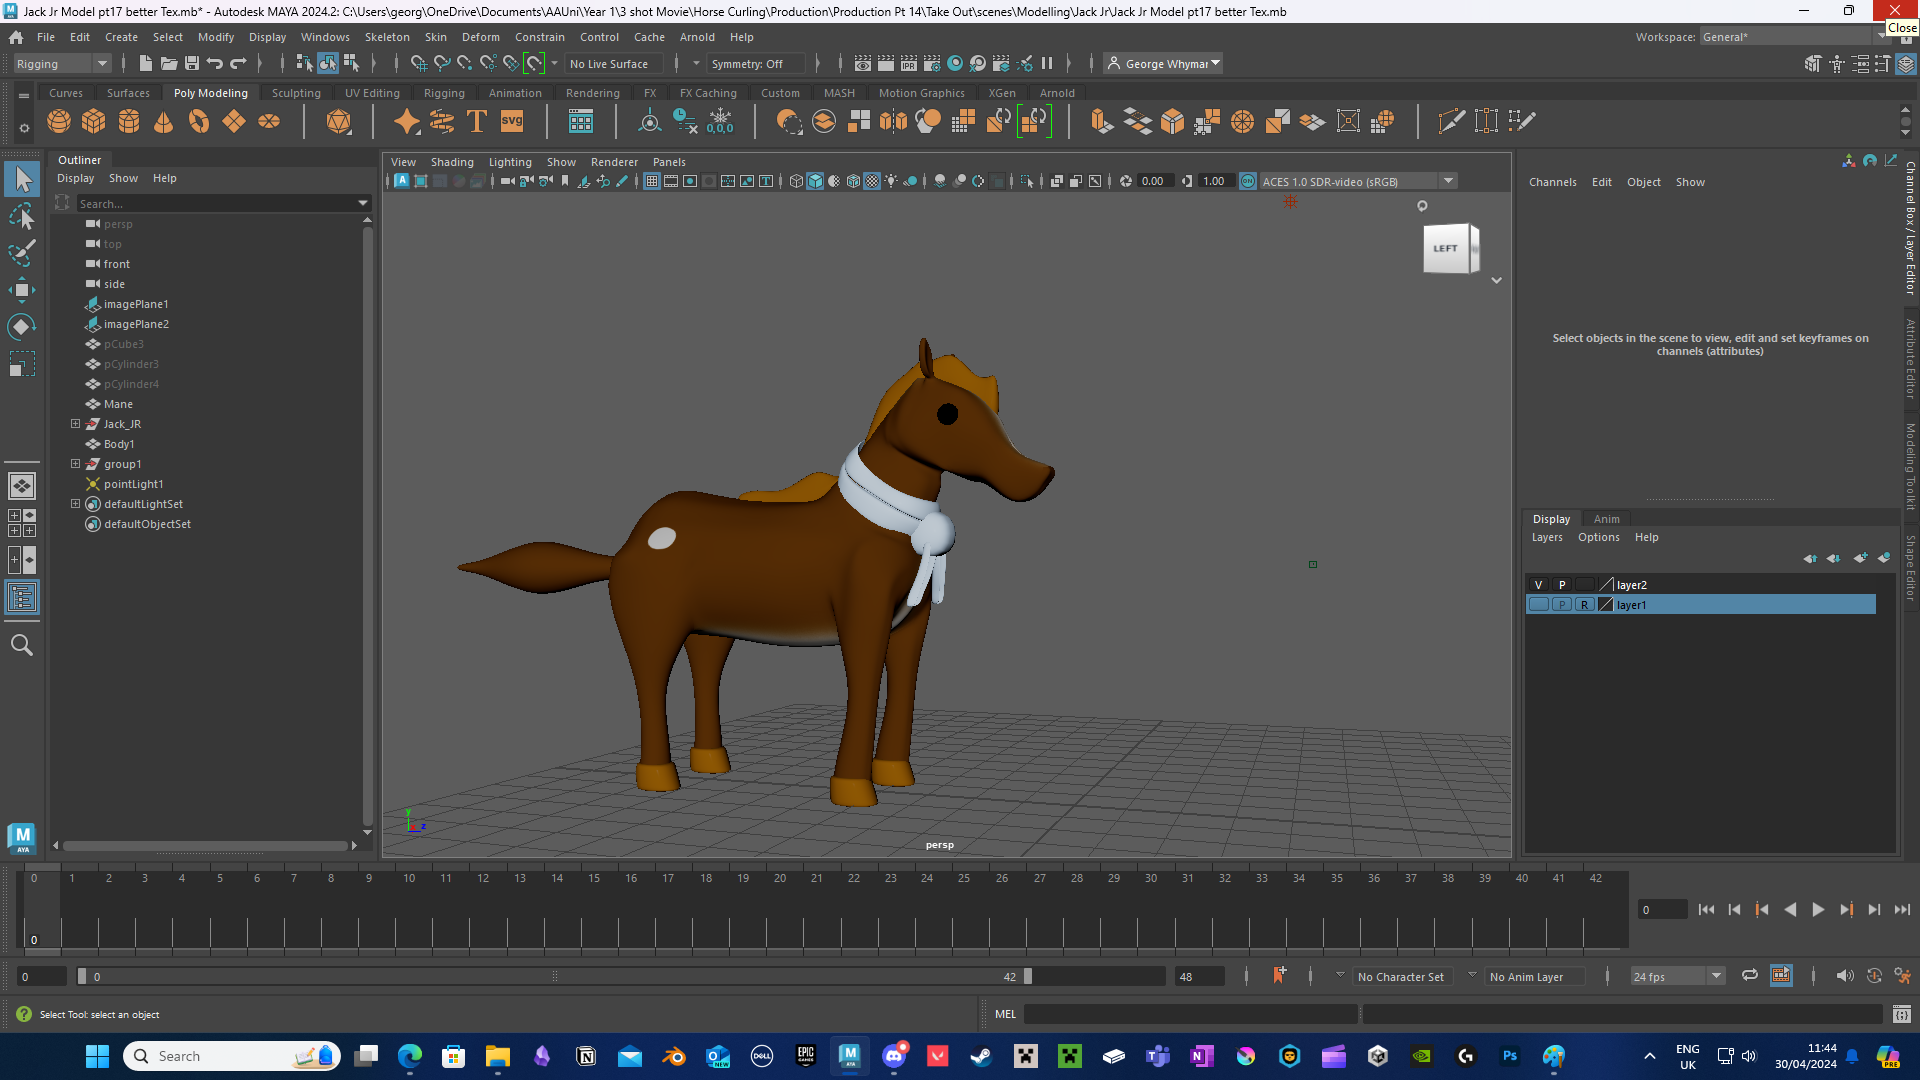Screen dimensions: 1920x1080
Task: Open the Deform menu
Action: pyautogui.click(x=480, y=37)
